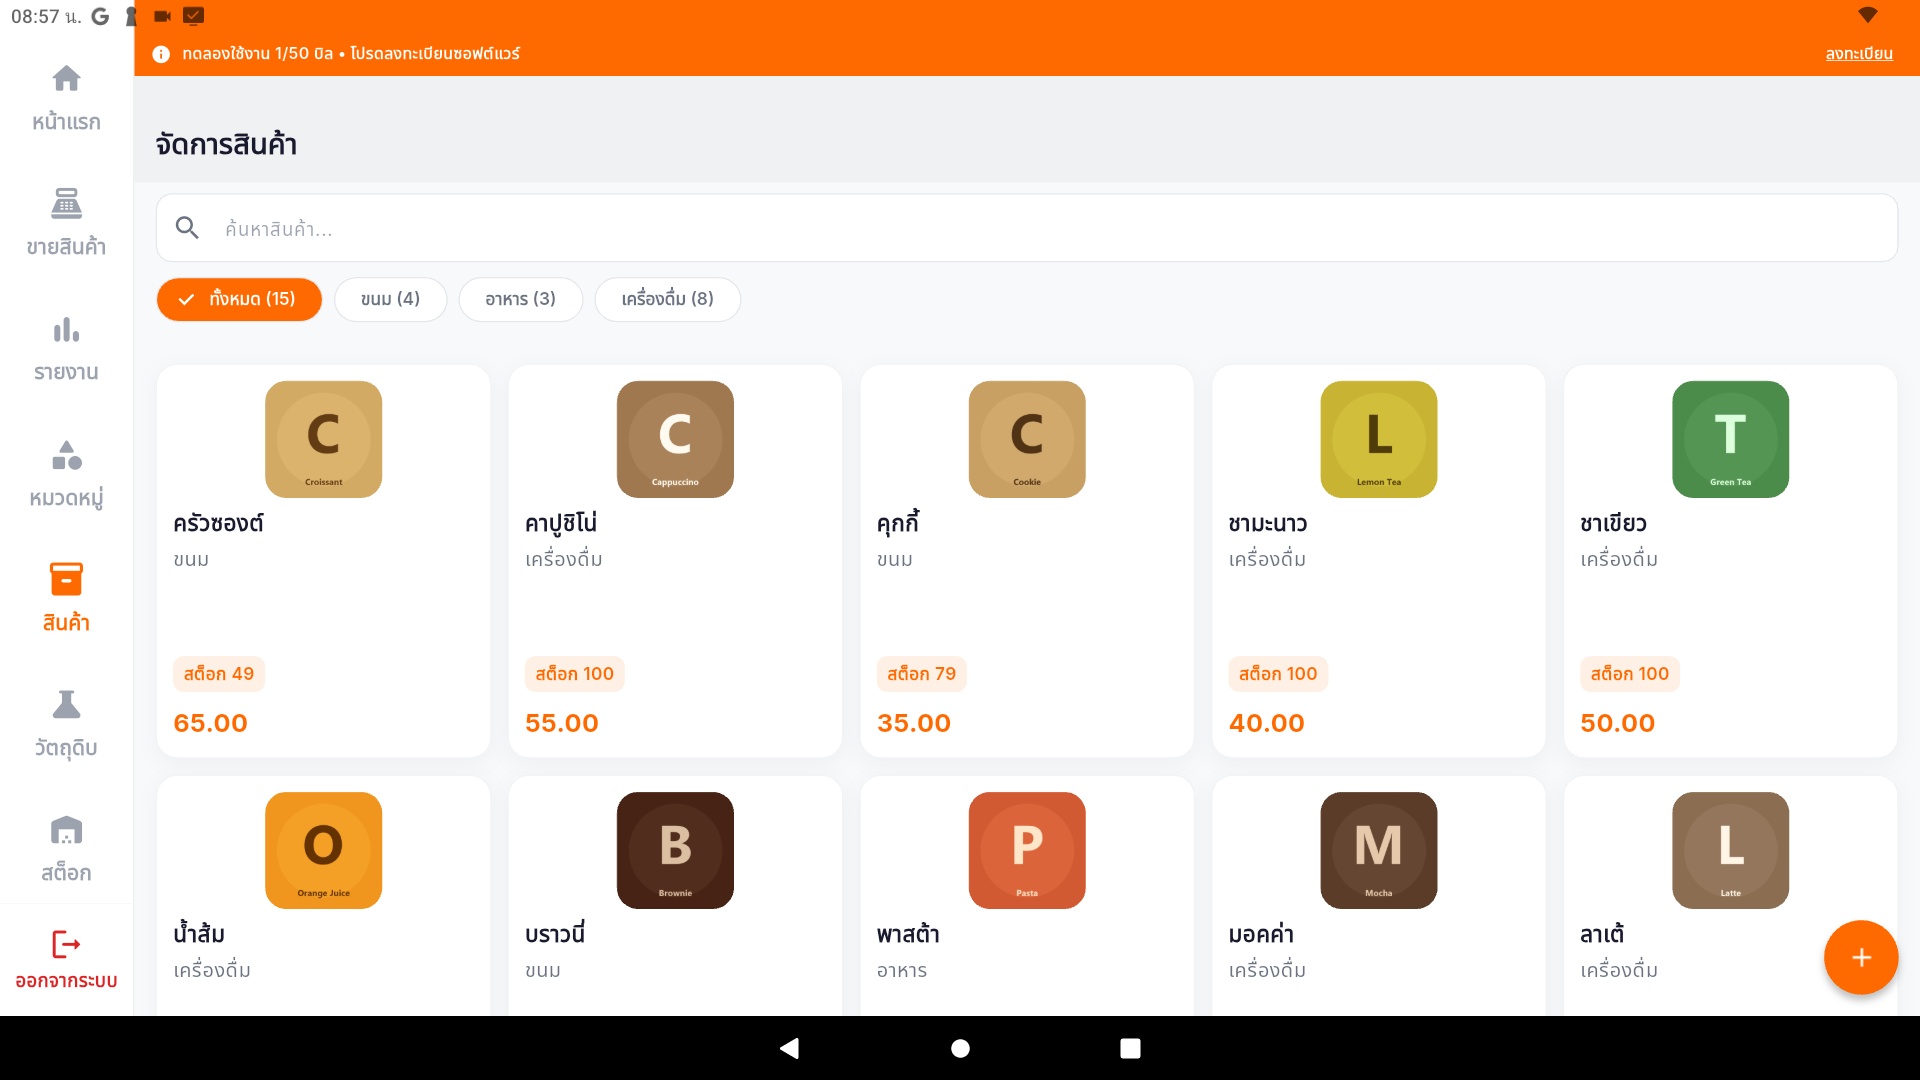Image resolution: width=1920 pixels, height=1080 pixels.
Task: Open รายงาน reports chart icon
Action: tap(66, 330)
